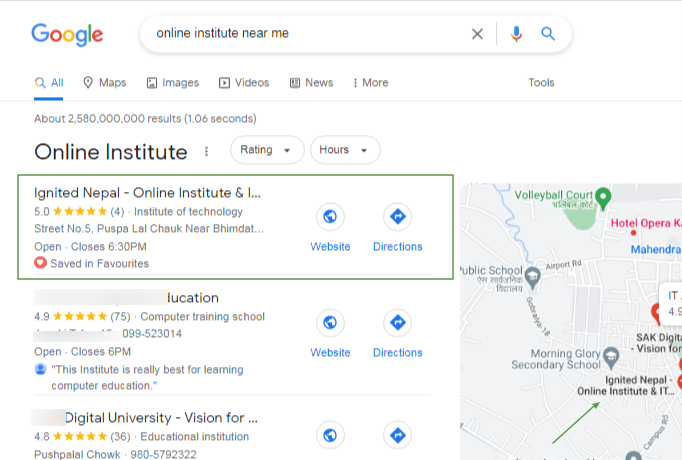Open Directions link for Ignited Nepal
682x460 pixels.
click(x=398, y=247)
